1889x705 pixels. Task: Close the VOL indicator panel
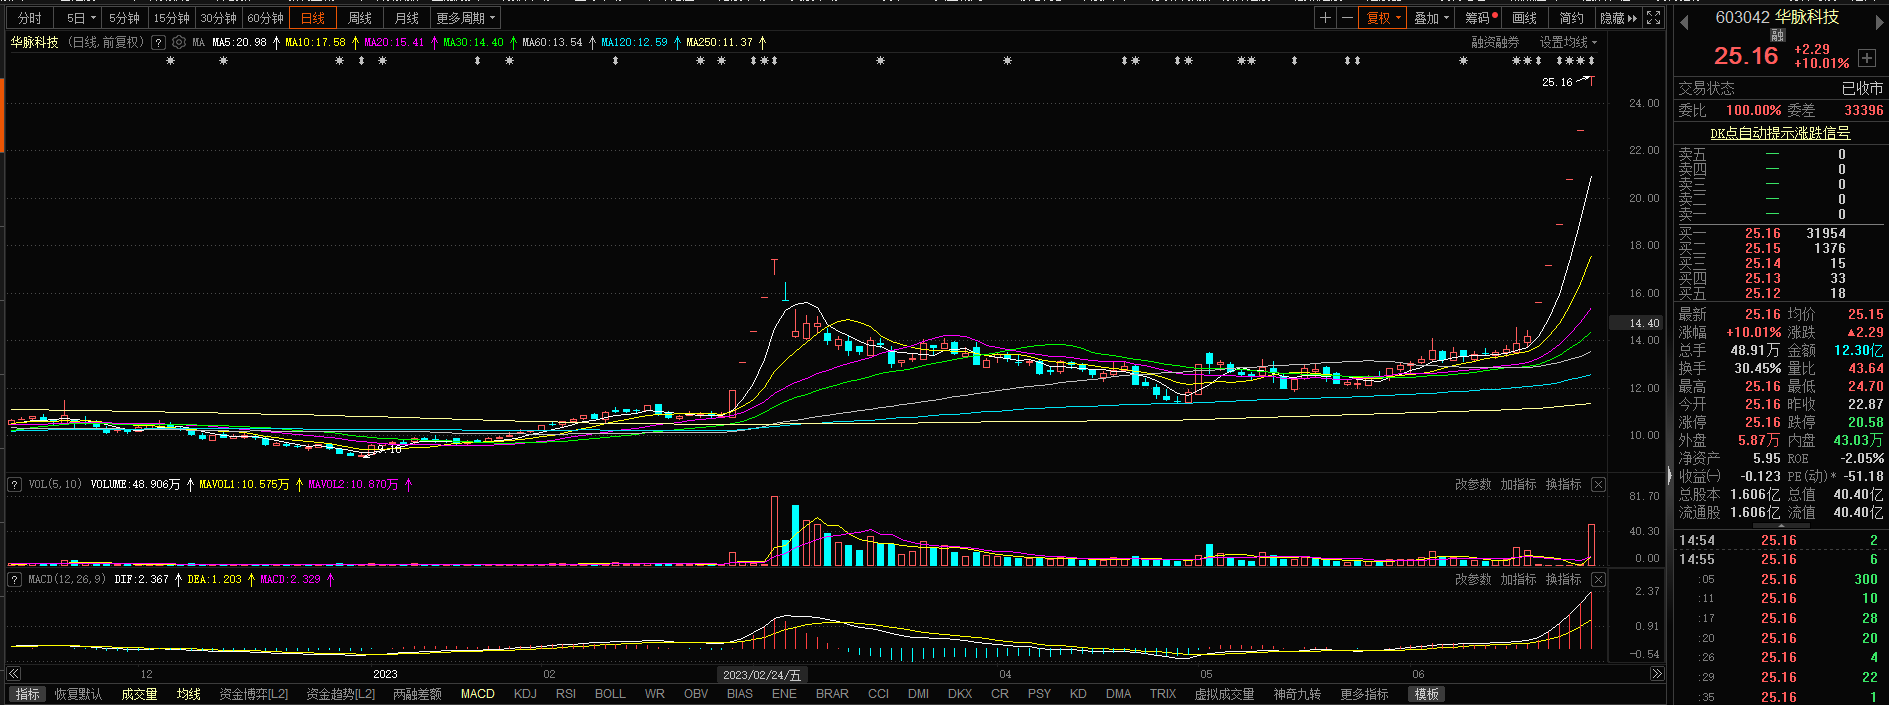click(x=1598, y=485)
